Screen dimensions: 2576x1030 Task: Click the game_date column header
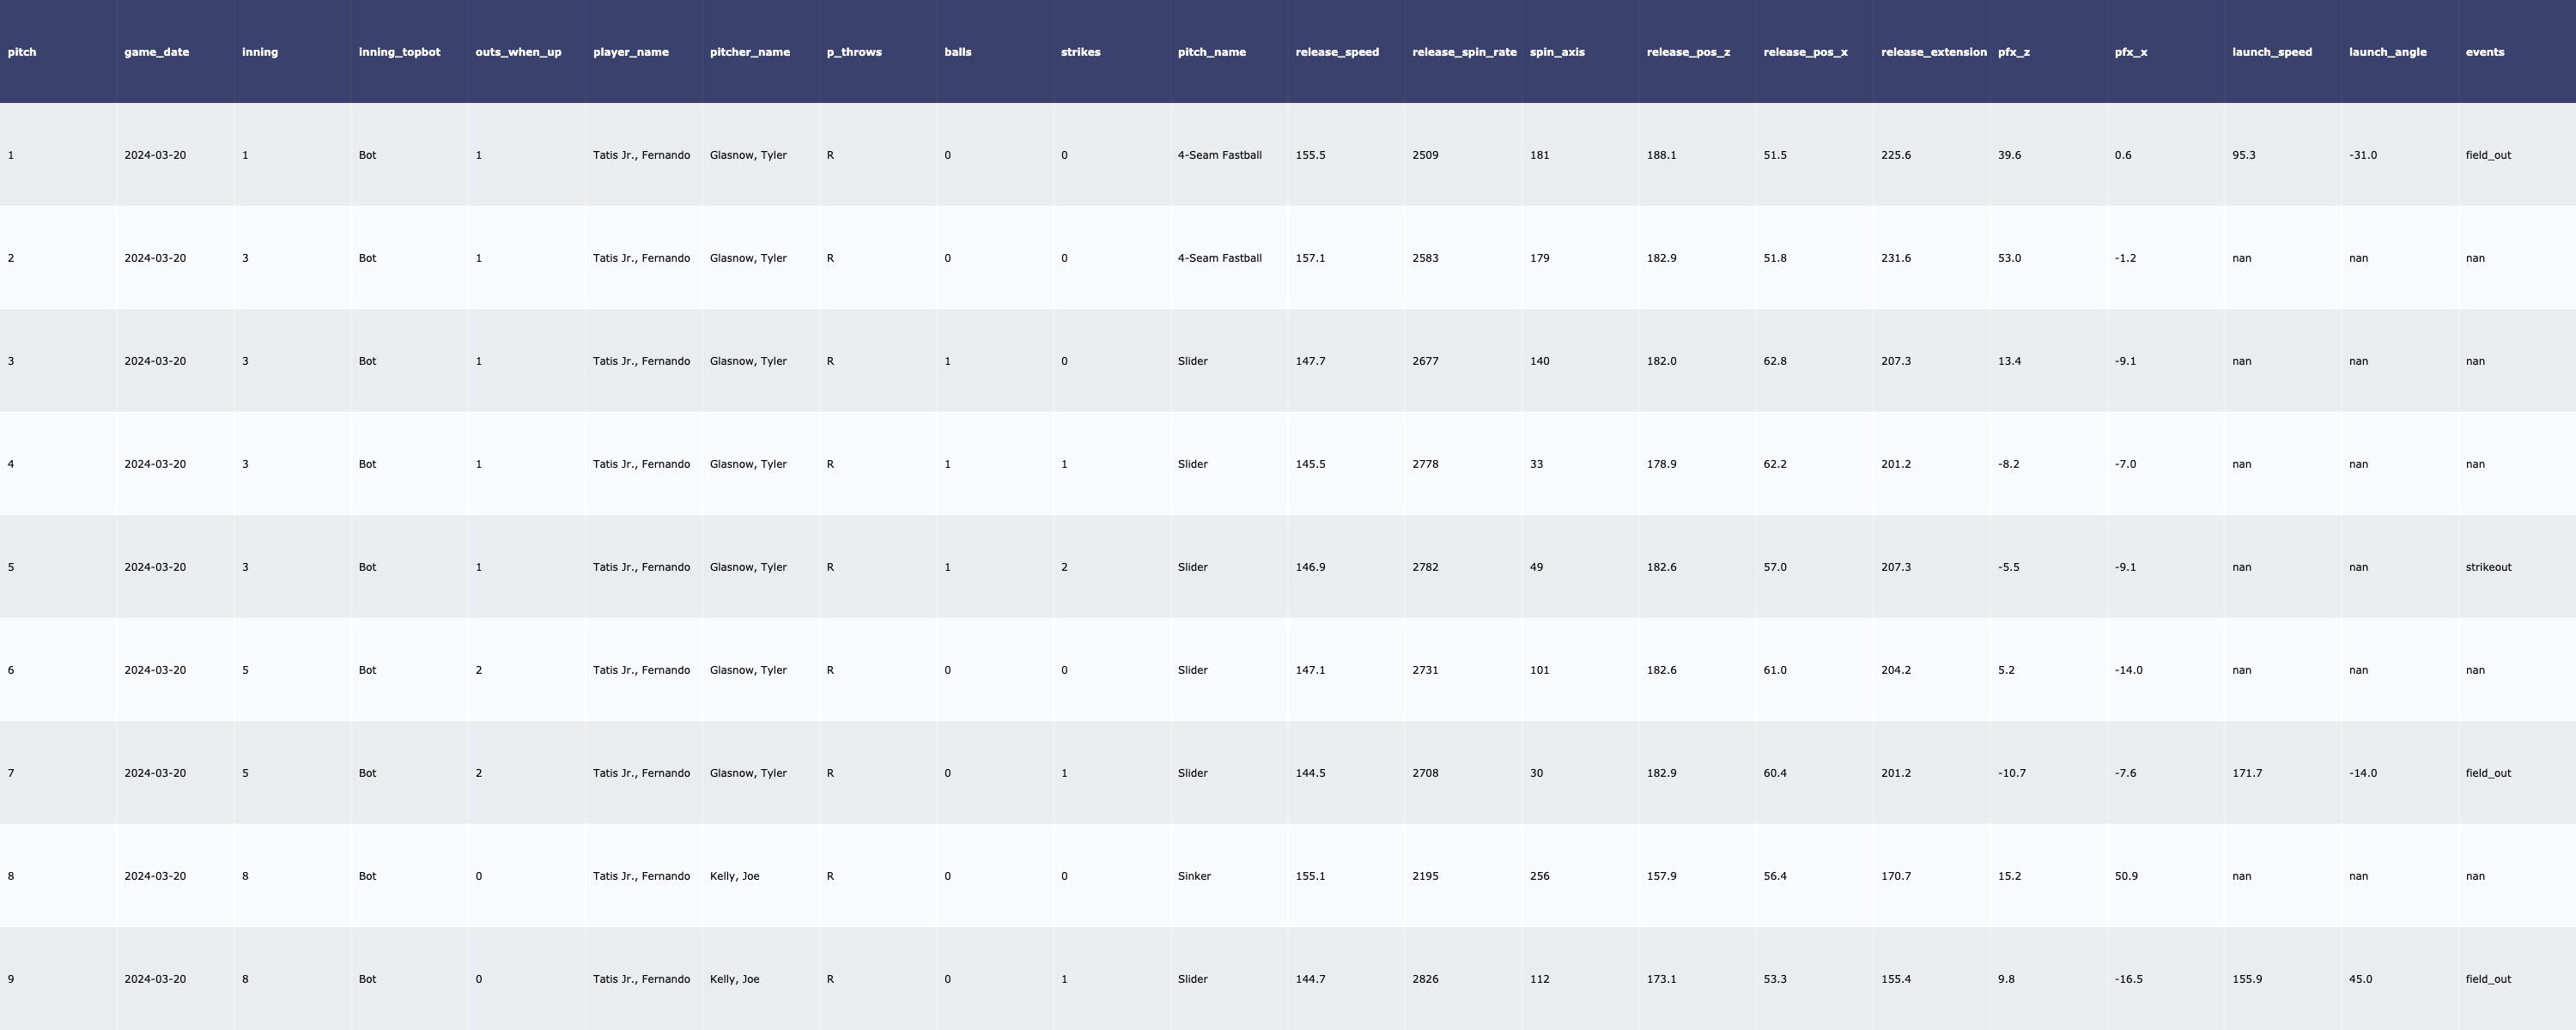tap(156, 52)
